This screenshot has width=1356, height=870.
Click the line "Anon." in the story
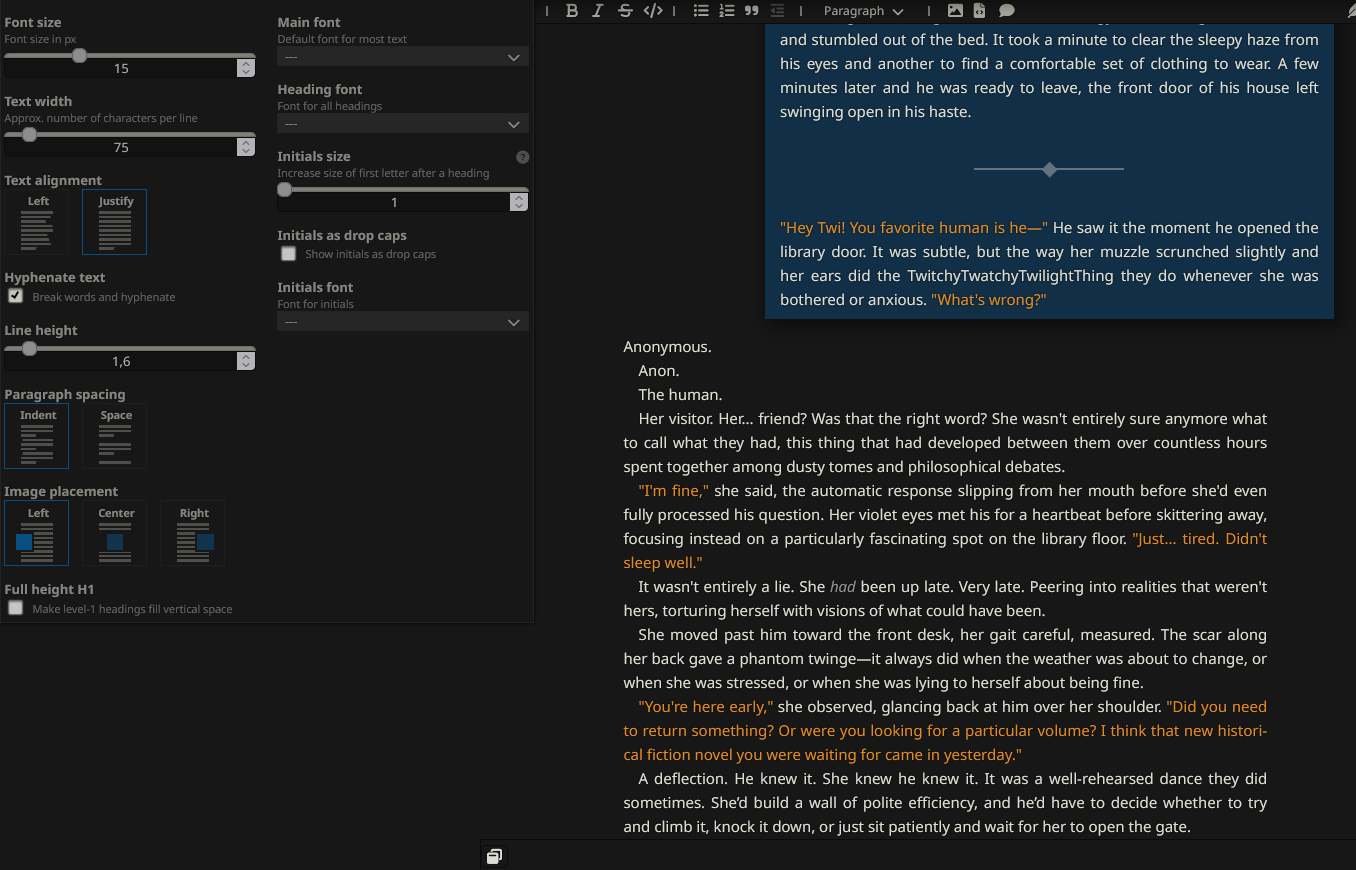659,371
